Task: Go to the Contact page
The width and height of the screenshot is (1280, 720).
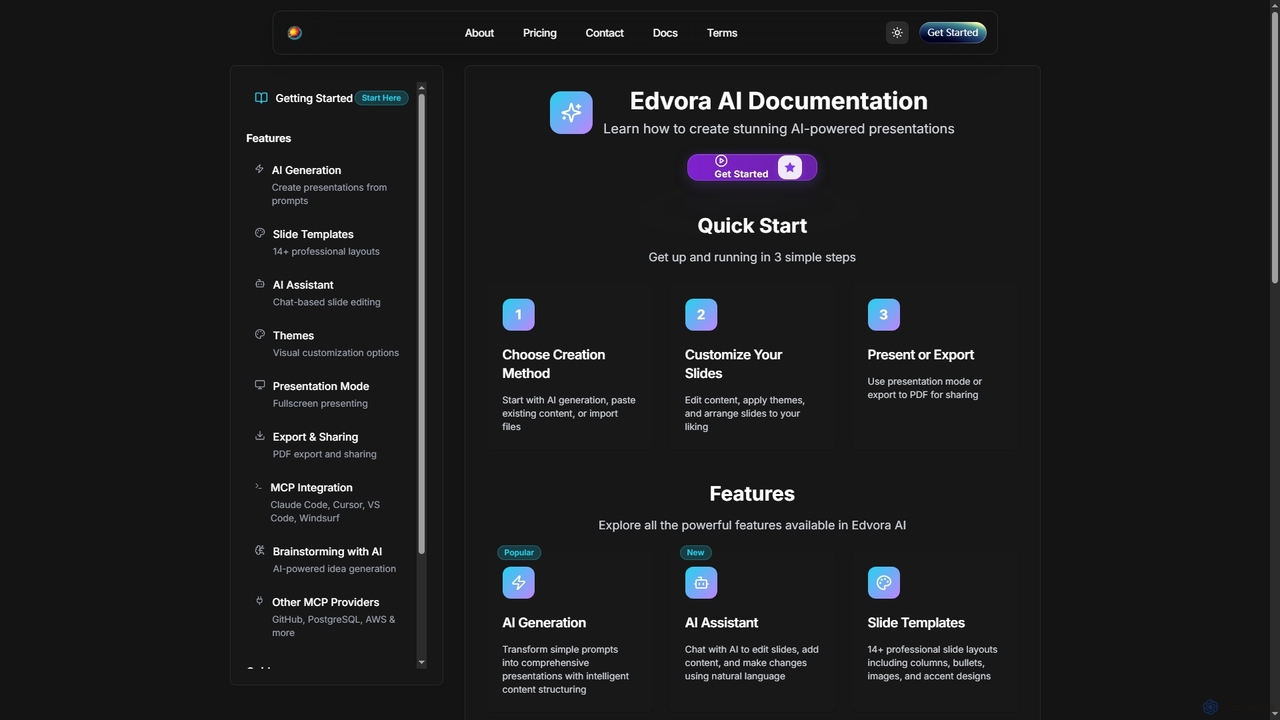Action: pyautogui.click(x=605, y=33)
